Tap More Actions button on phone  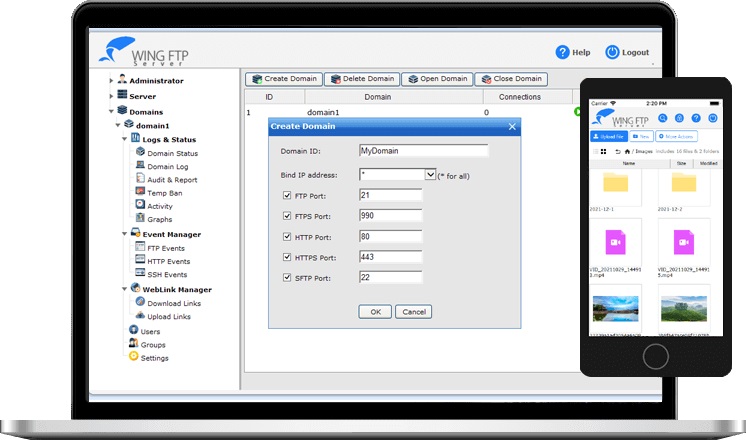(x=676, y=137)
